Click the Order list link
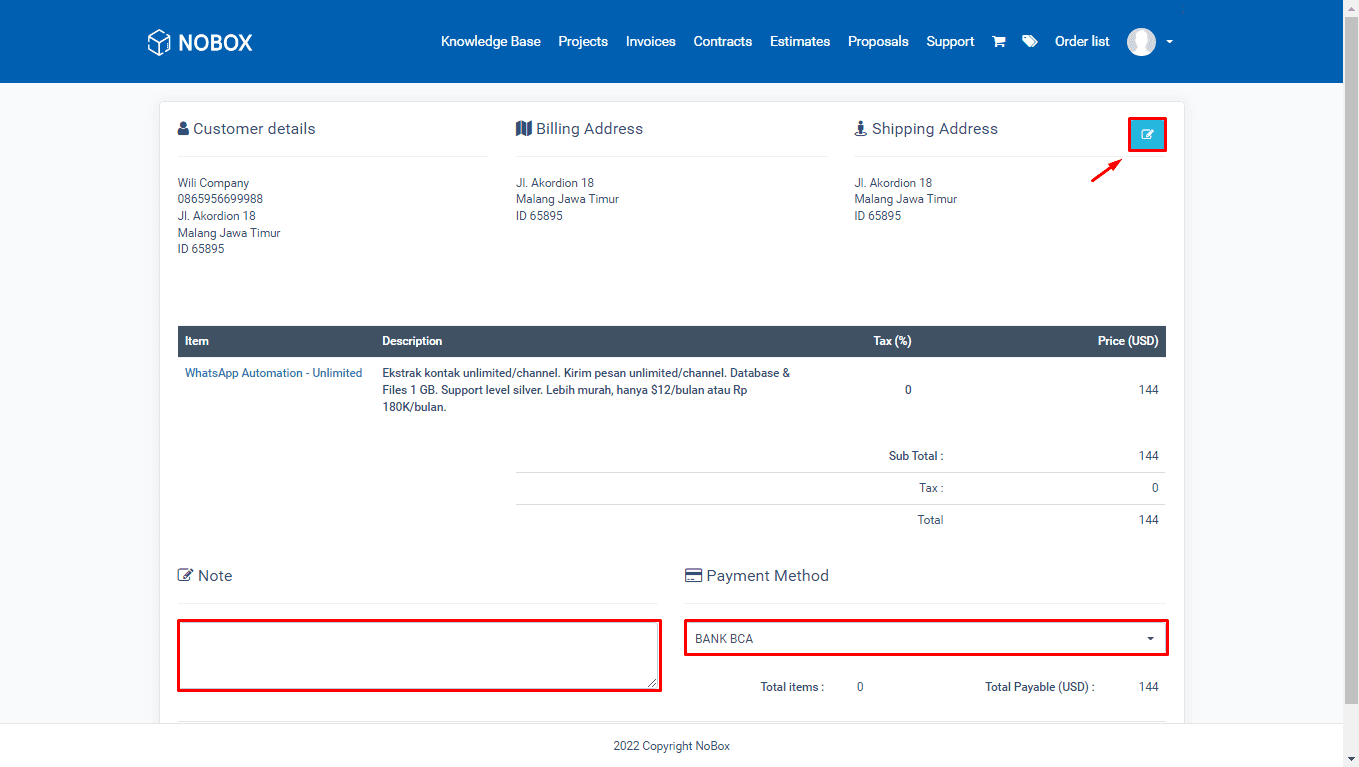Image resolution: width=1359 pixels, height=767 pixels. pos(1081,41)
